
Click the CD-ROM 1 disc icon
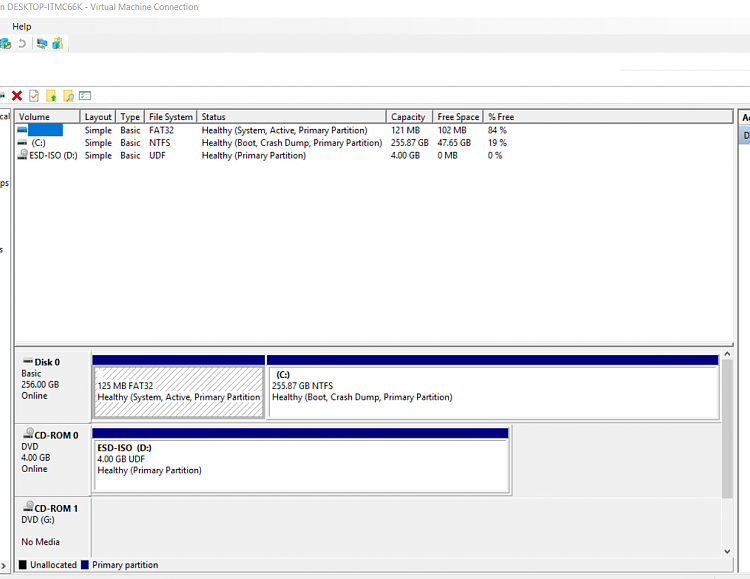coord(28,506)
